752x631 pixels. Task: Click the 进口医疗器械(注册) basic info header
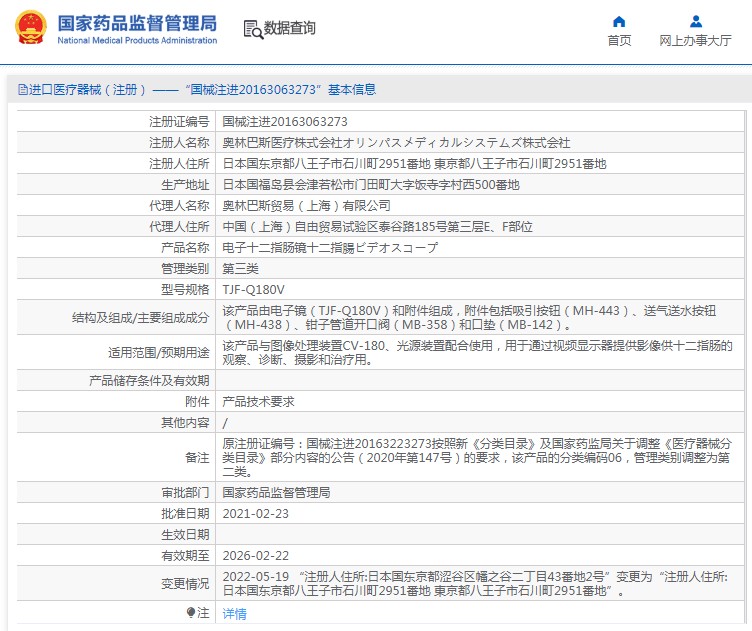tap(197, 90)
